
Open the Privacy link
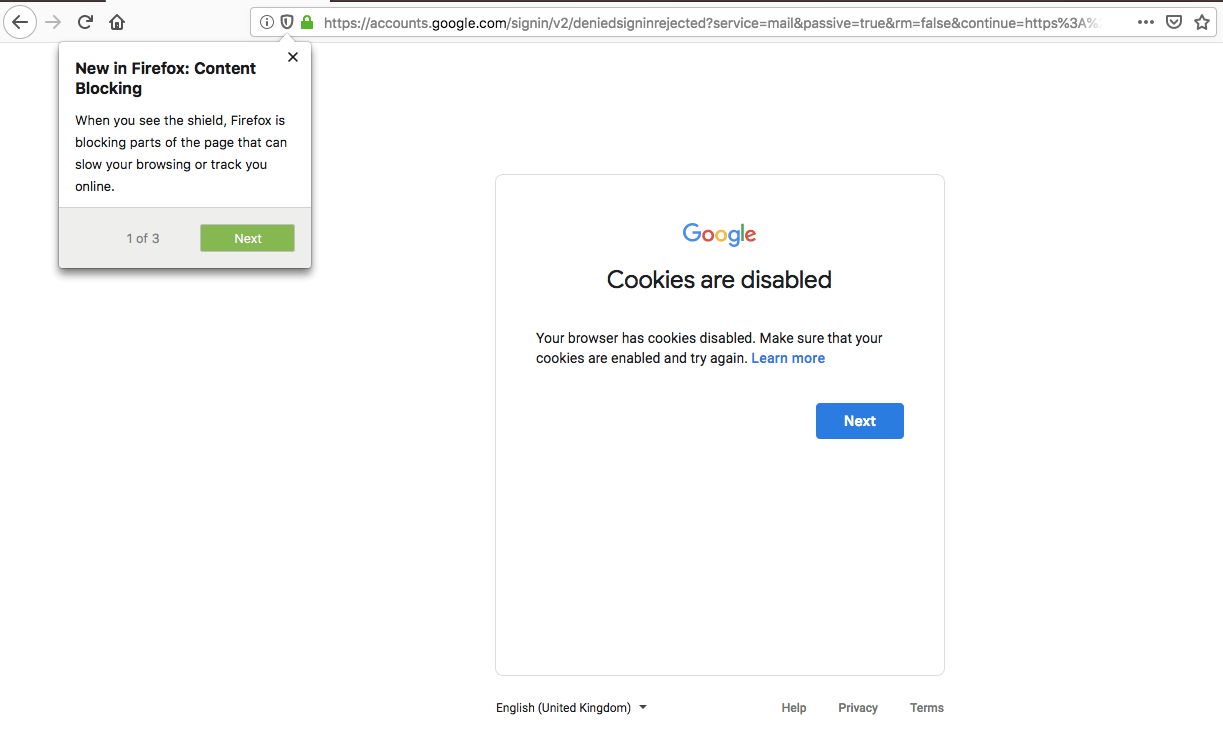coord(857,707)
